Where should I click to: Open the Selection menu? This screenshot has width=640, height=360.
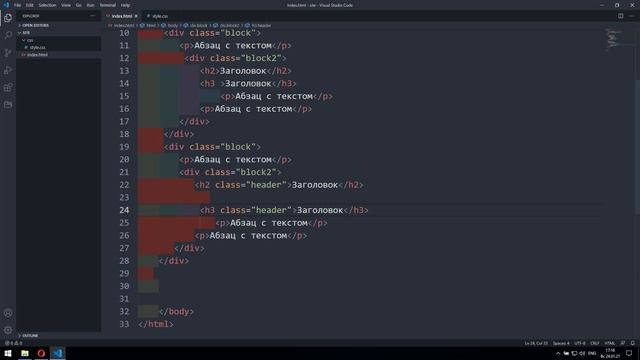(47, 5)
